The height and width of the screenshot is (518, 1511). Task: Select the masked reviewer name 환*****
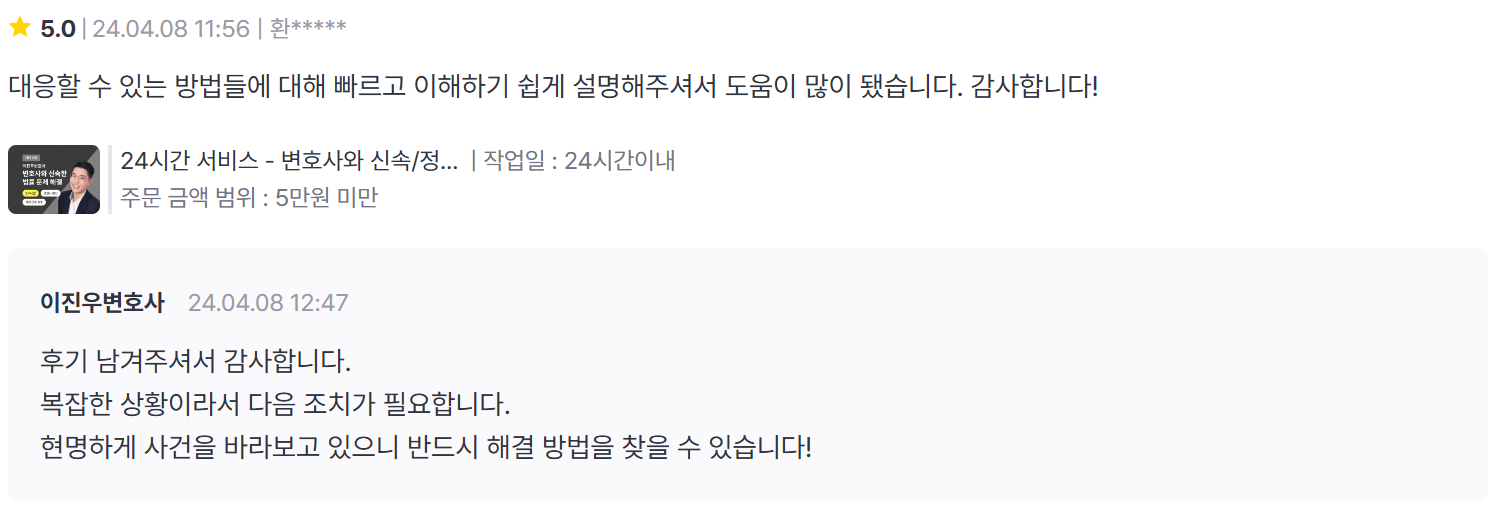(308, 29)
